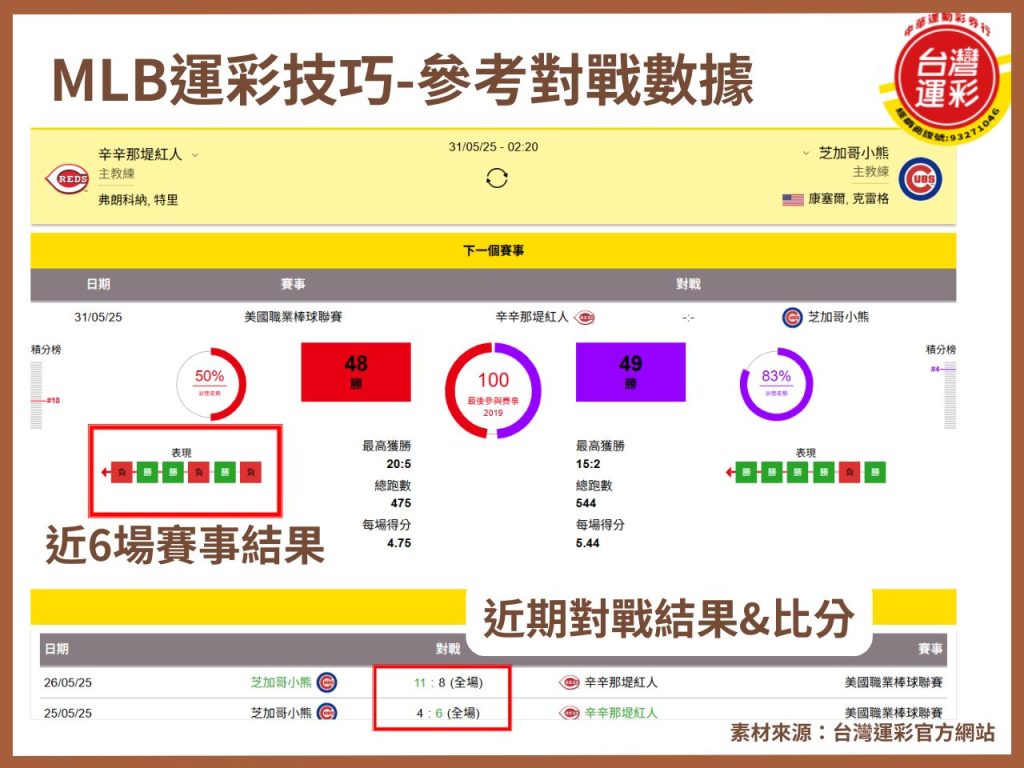This screenshot has height=768, width=1024.
Task: Click the 4 : 6 (全場) score
Action: (x=448, y=713)
